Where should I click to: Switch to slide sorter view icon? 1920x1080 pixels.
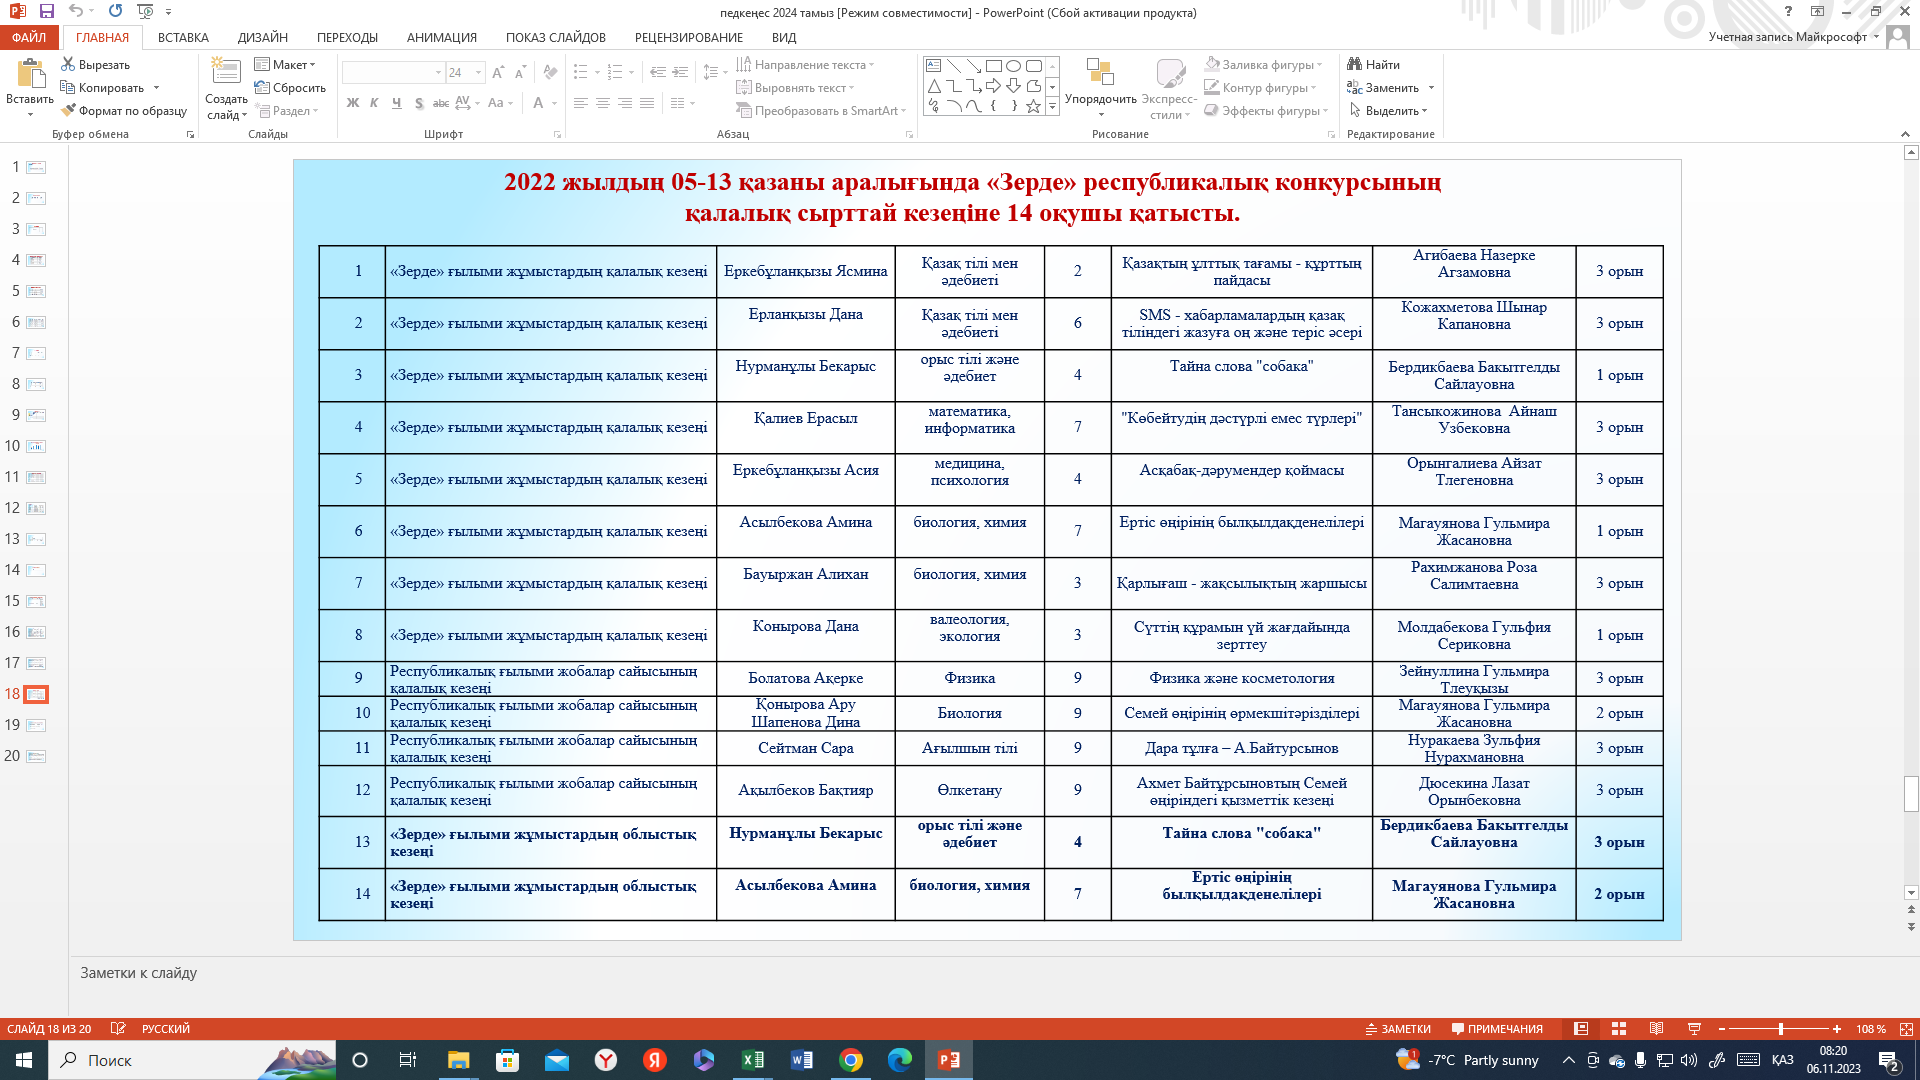click(1619, 1029)
